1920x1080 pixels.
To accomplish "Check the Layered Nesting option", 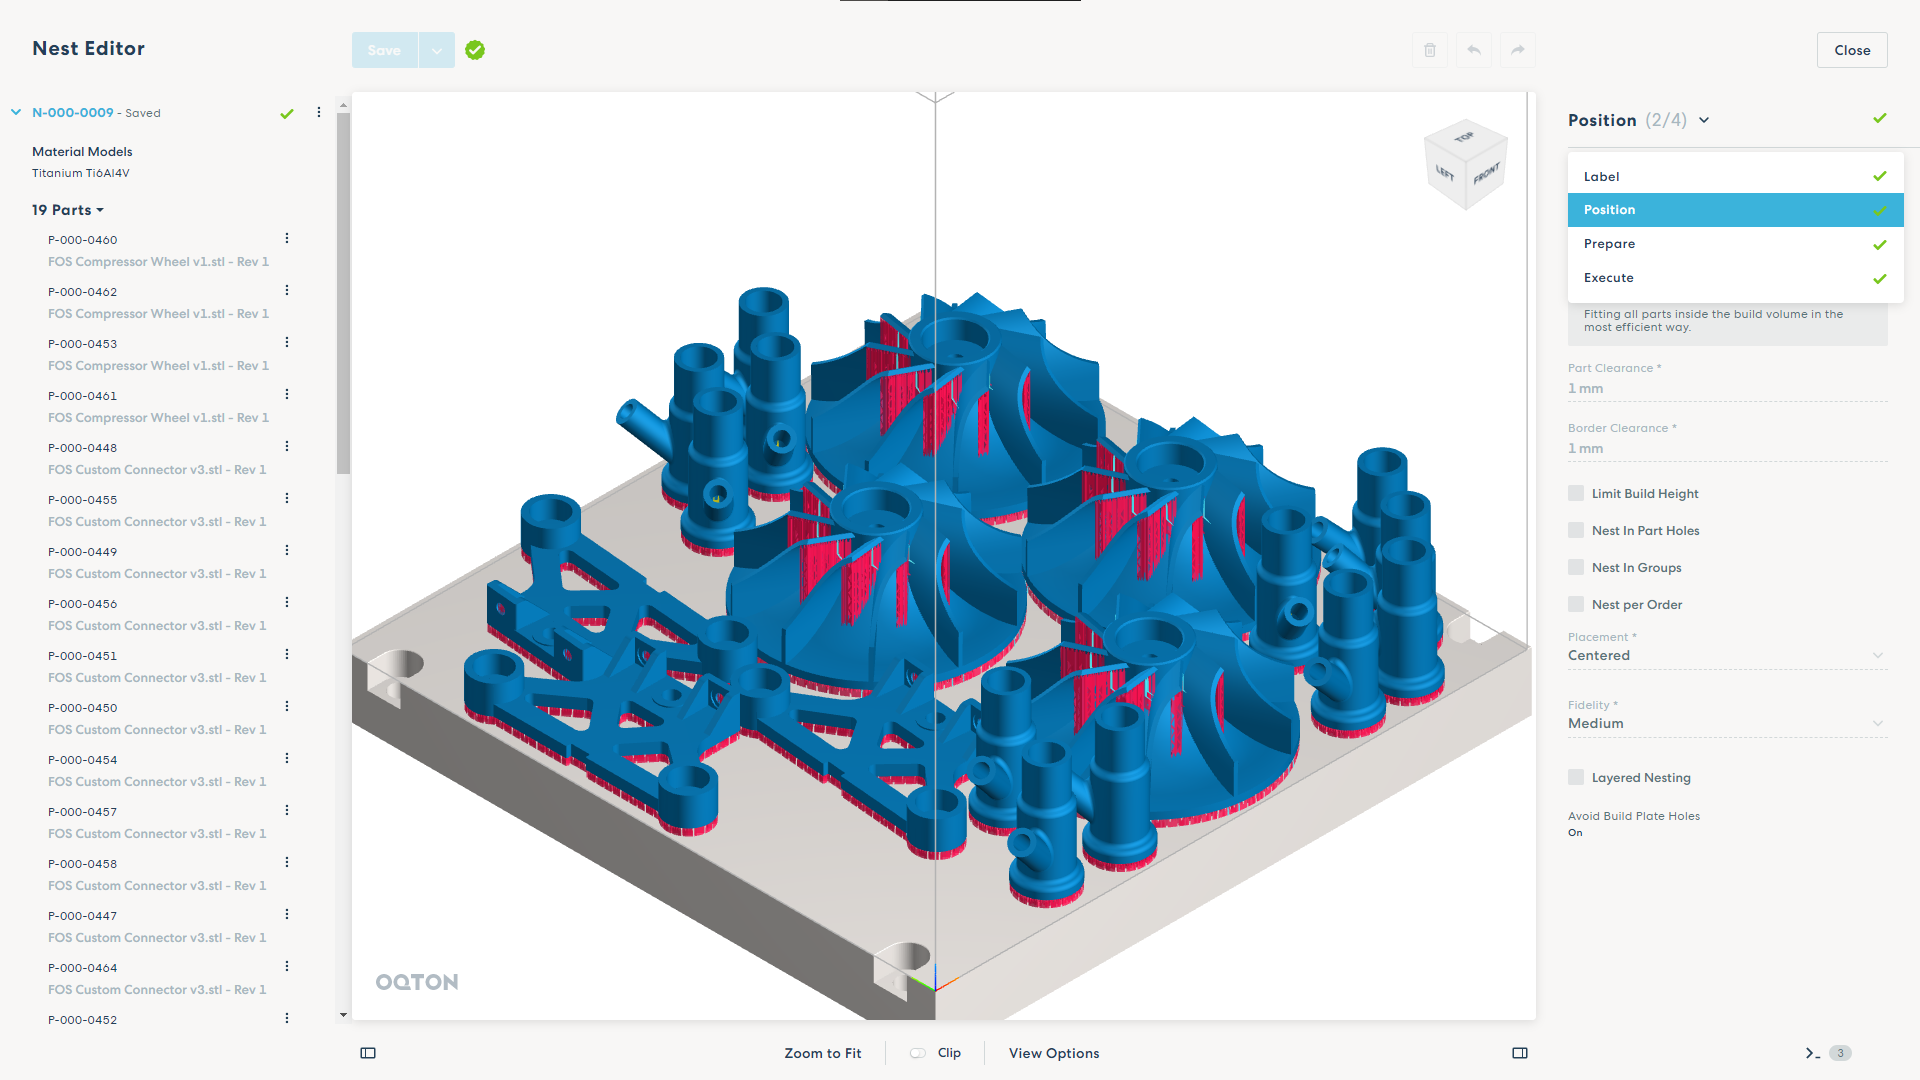I will click(1575, 777).
